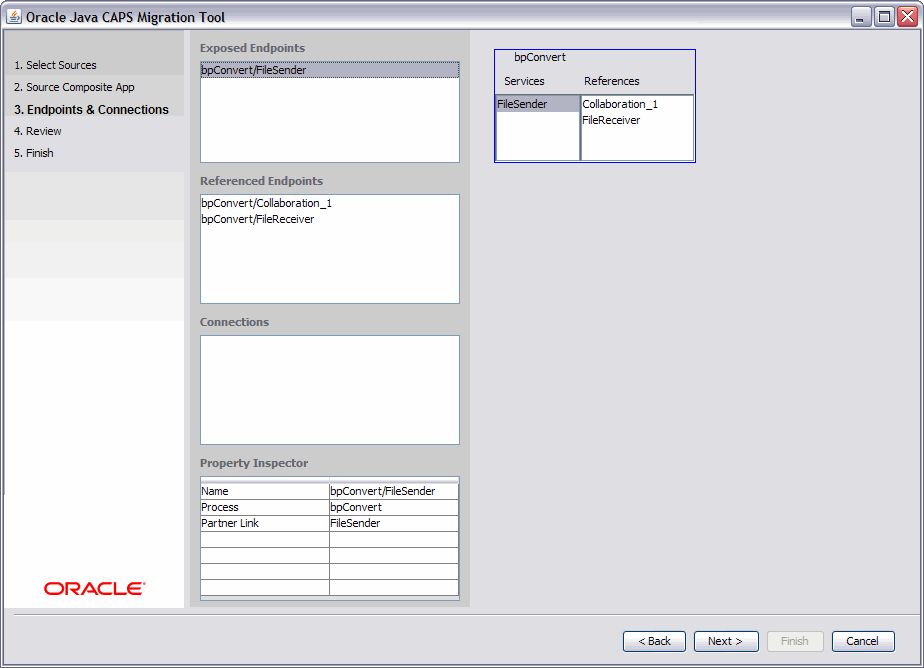
Task: Click the disabled Finish button
Action: point(795,641)
